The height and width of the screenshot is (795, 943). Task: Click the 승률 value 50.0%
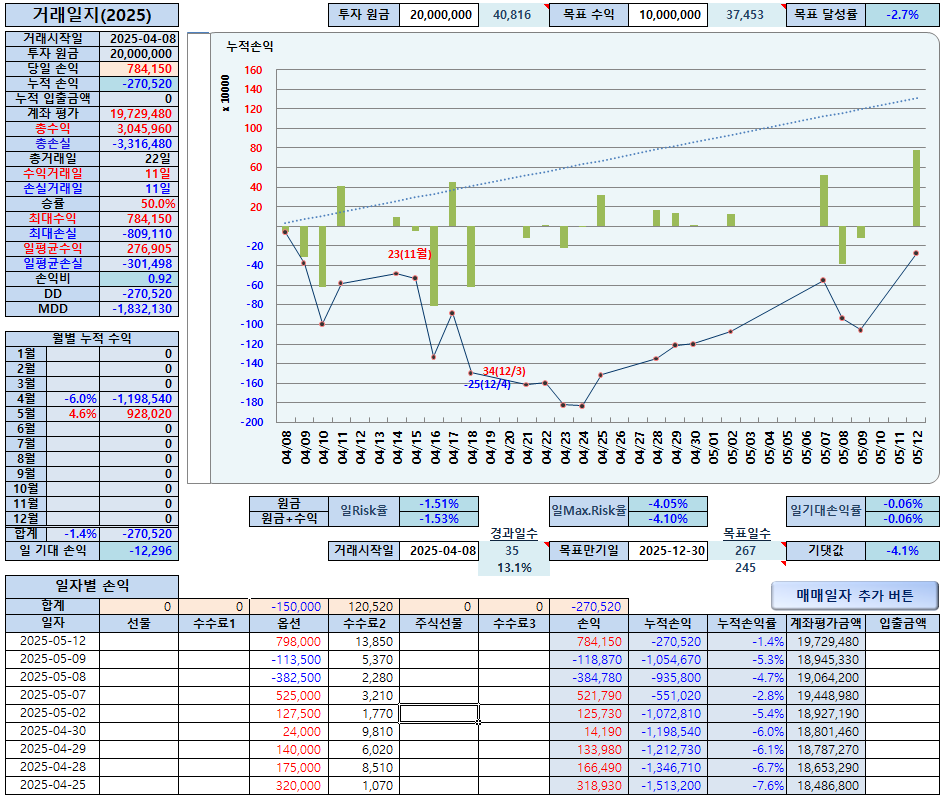click(139, 204)
